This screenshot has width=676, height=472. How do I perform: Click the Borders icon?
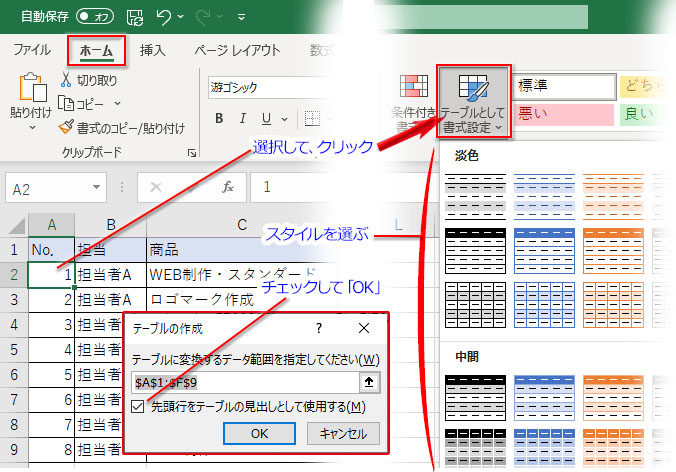pos(312,118)
